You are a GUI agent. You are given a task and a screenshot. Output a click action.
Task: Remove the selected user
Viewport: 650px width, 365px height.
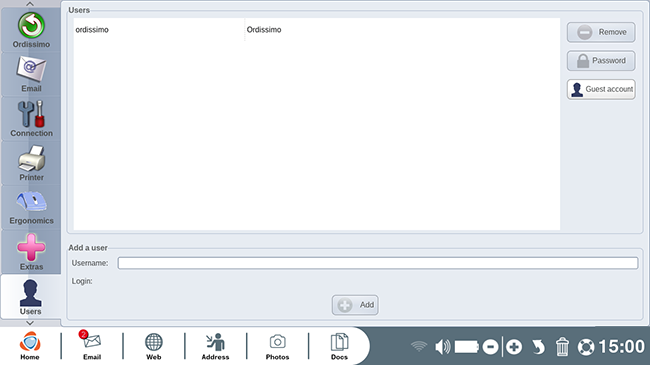coord(601,32)
